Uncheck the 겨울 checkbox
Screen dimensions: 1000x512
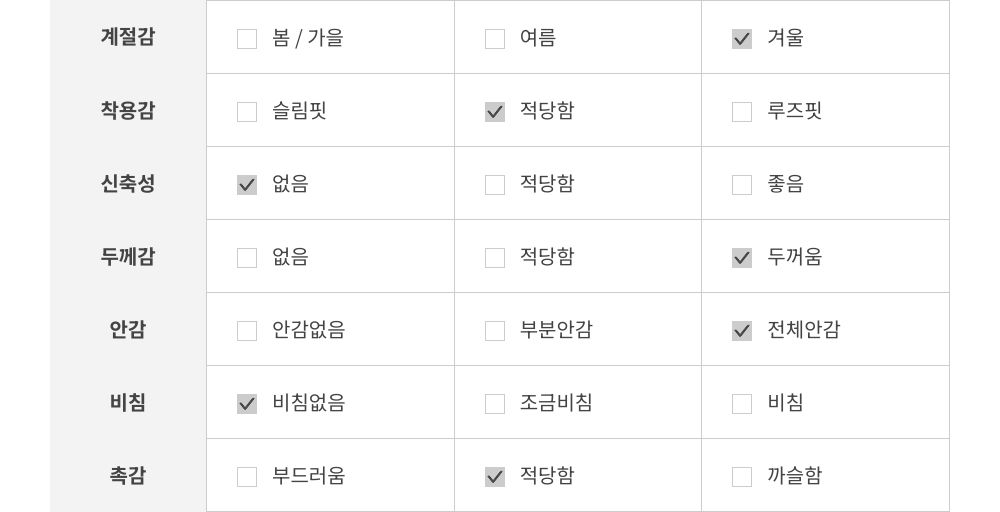[742, 39]
